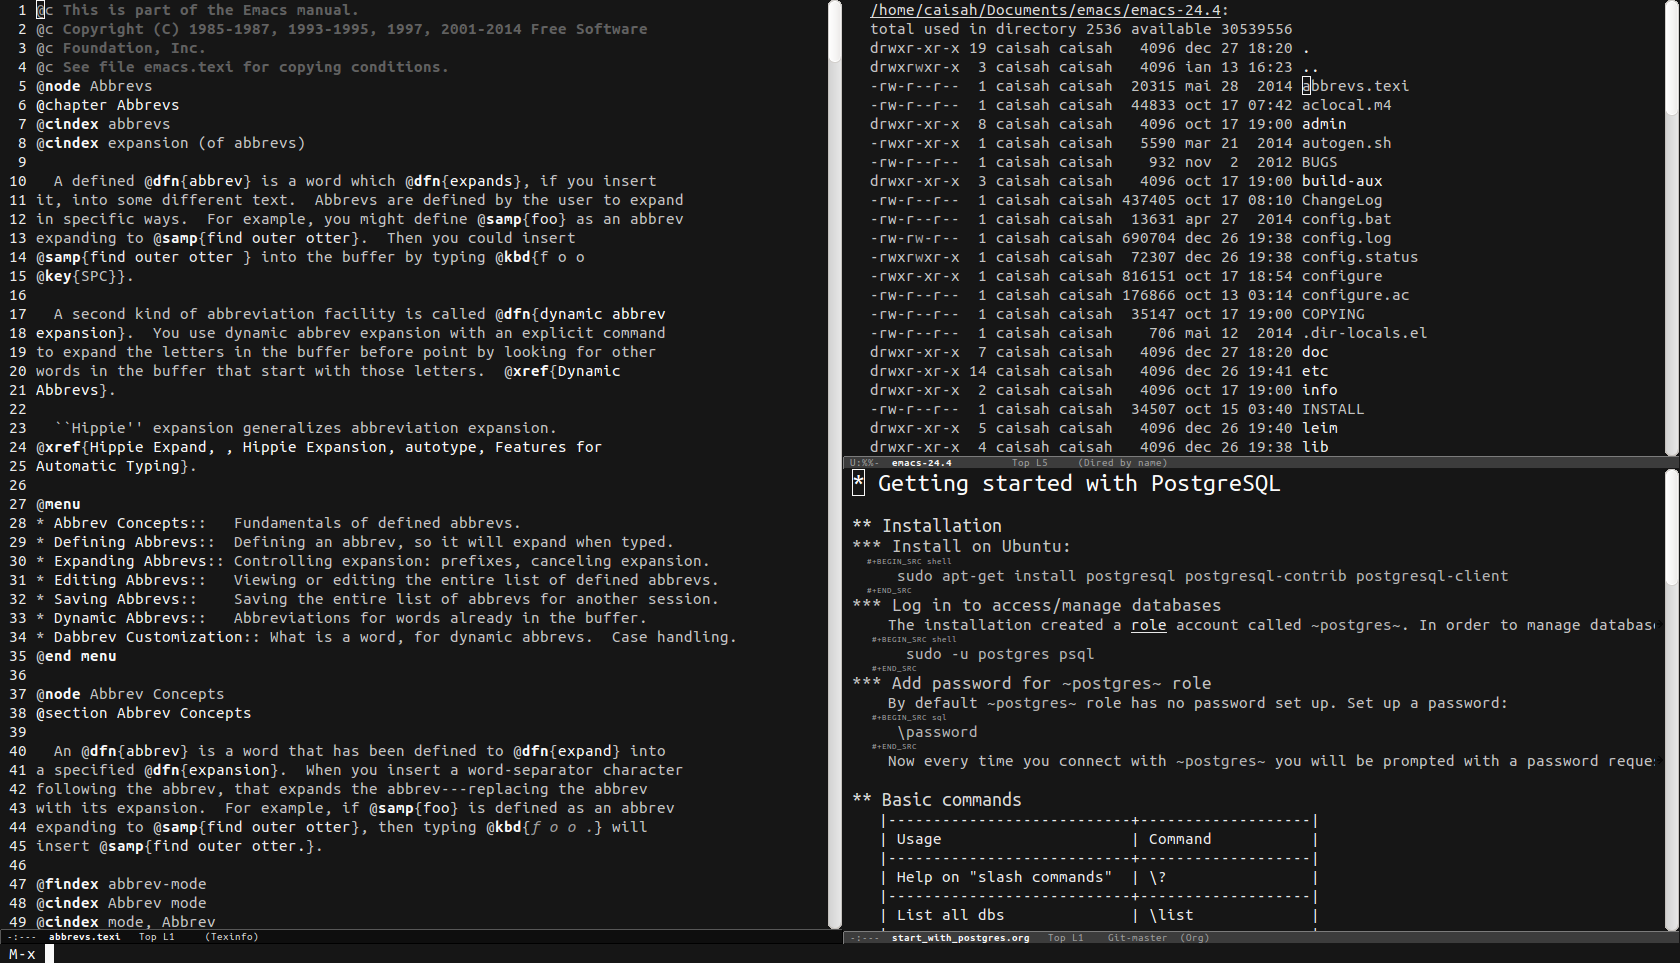The height and width of the screenshot is (963, 1680).
Task: Click the '\?' table cell
Action: (1158, 877)
